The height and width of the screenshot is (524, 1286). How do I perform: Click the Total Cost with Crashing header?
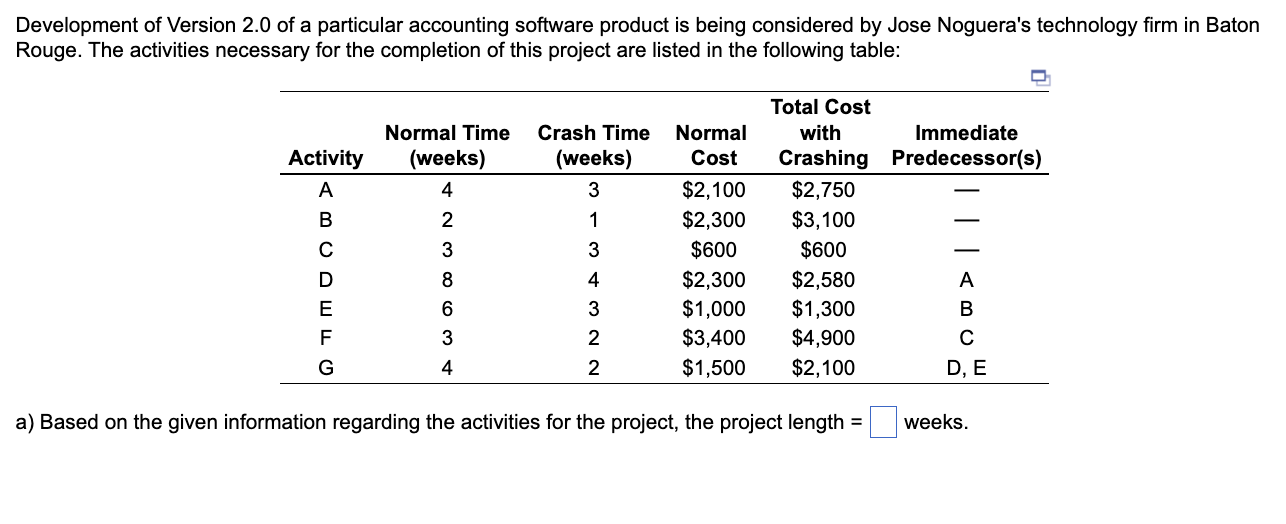pos(823,132)
